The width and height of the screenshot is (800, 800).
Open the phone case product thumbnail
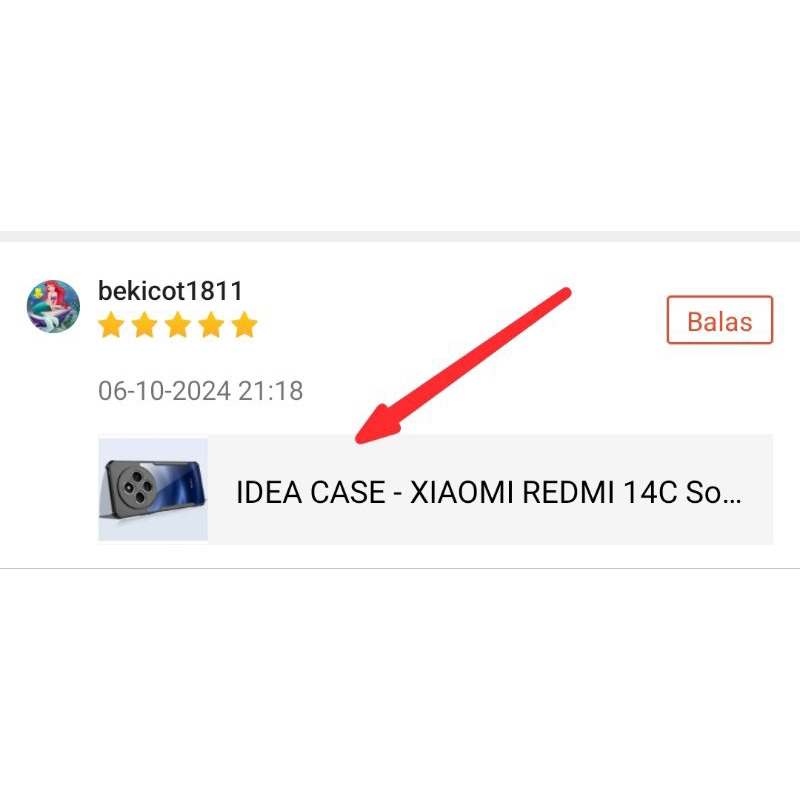(153, 489)
